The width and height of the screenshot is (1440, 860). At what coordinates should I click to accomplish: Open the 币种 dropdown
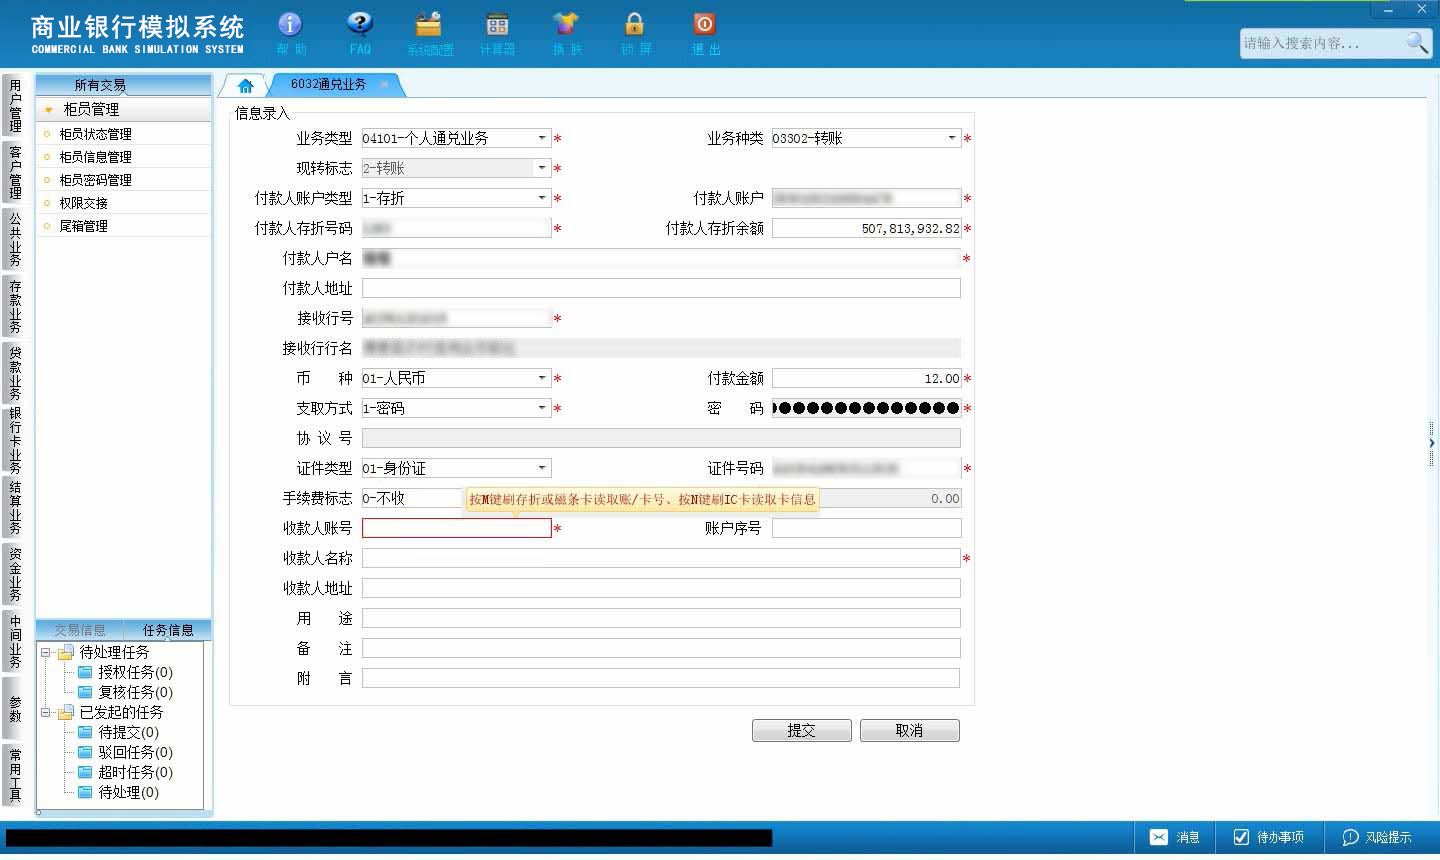[542, 378]
